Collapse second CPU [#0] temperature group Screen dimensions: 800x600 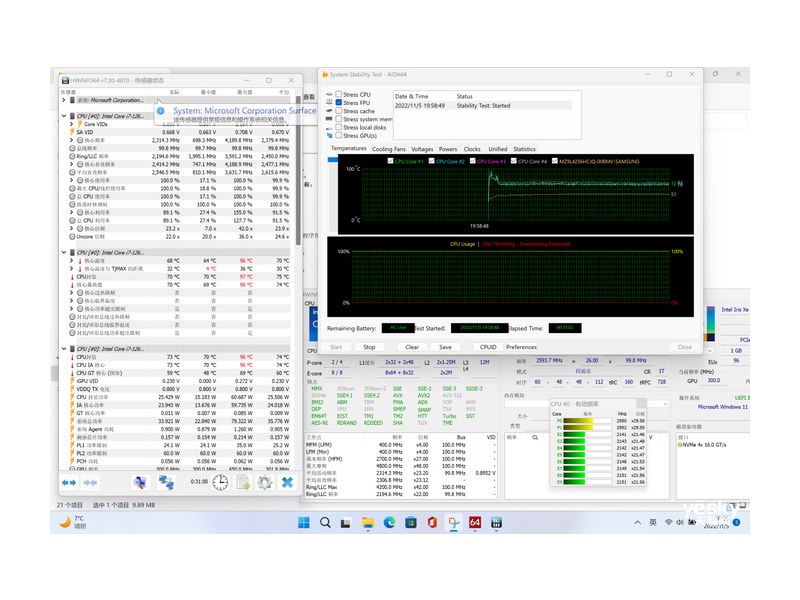pos(64,253)
